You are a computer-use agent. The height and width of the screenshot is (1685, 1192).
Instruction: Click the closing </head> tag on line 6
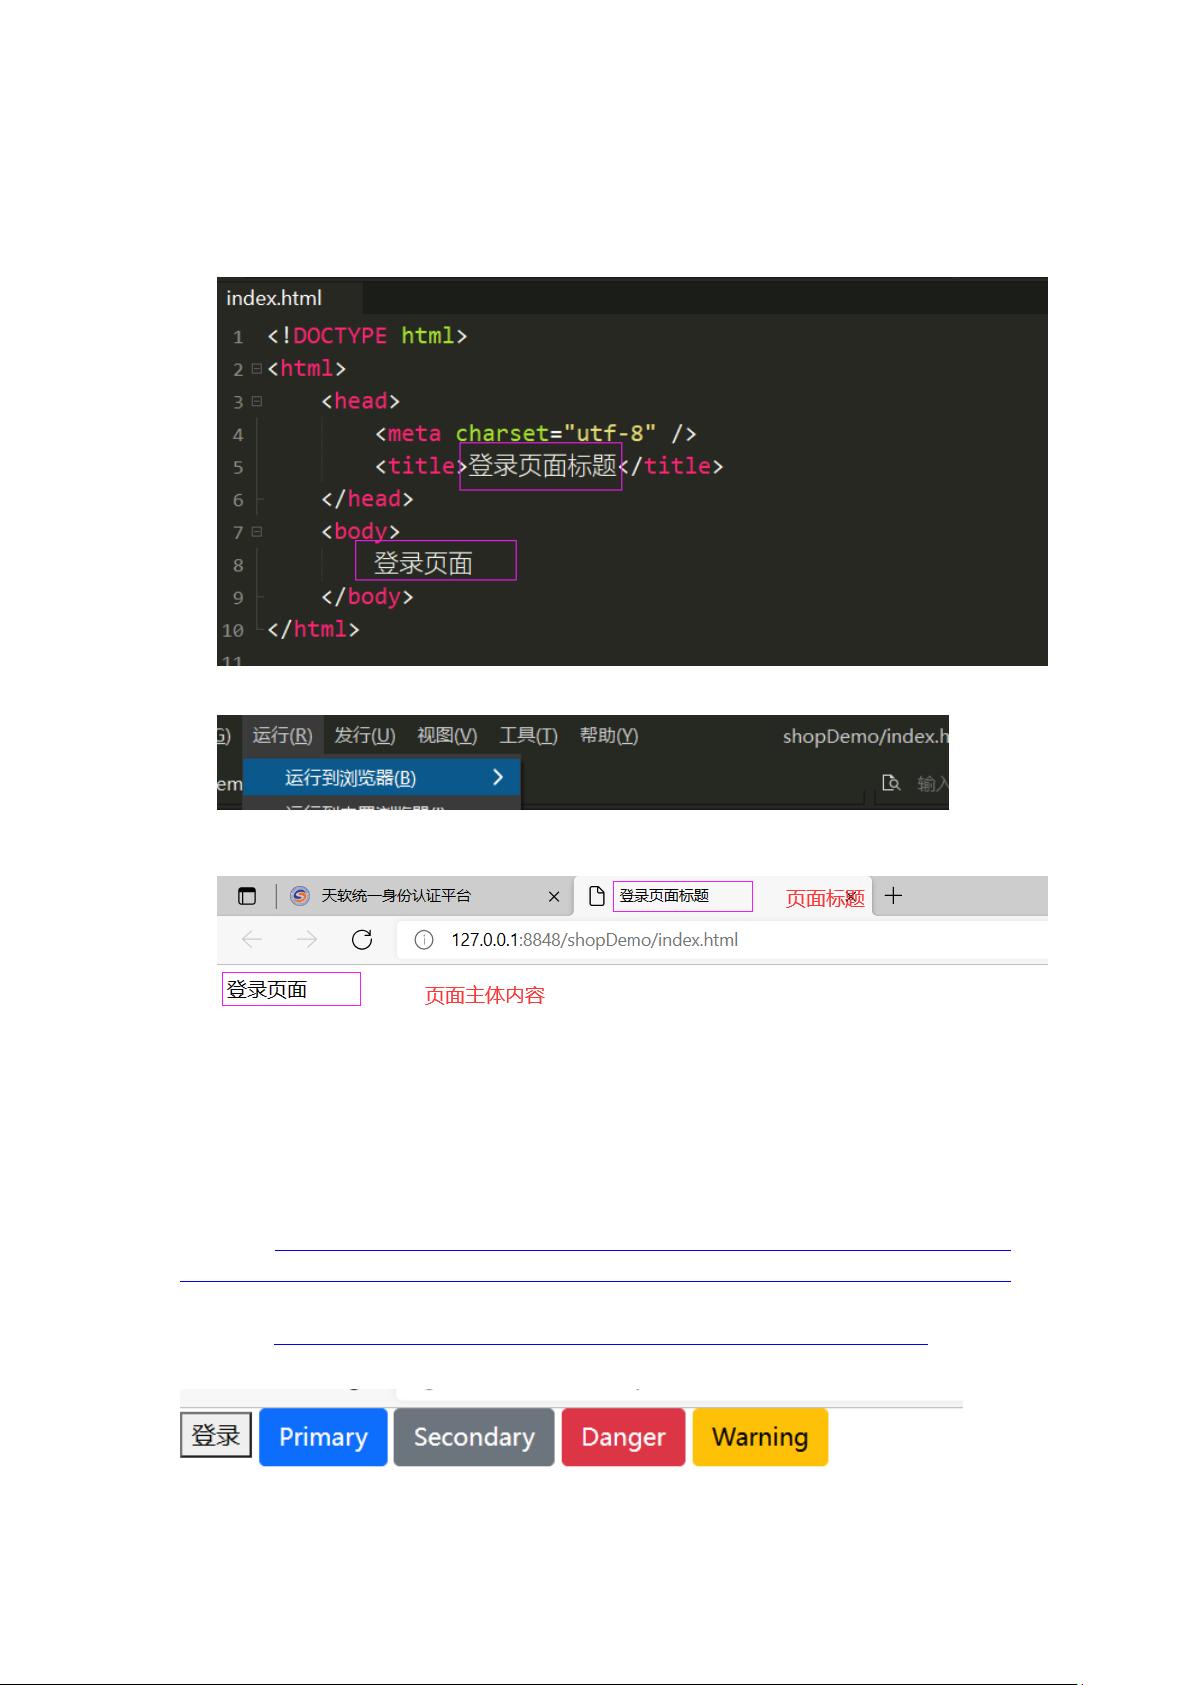[367, 498]
